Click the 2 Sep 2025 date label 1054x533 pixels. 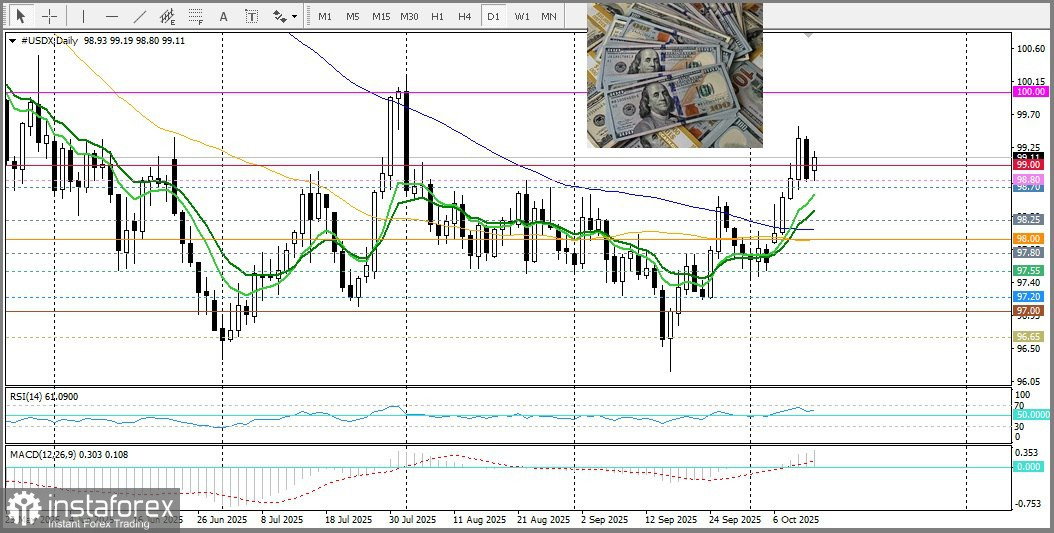(x=605, y=520)
